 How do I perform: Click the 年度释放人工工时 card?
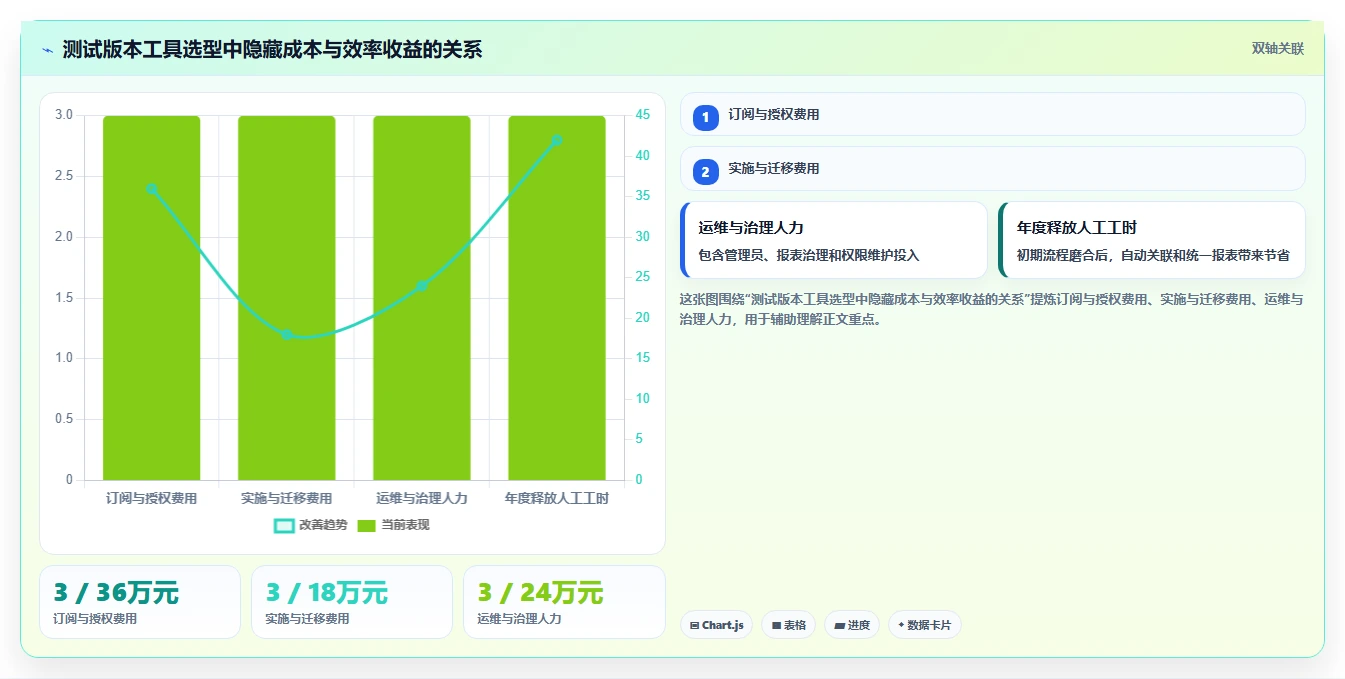(x=1152, y=240)
